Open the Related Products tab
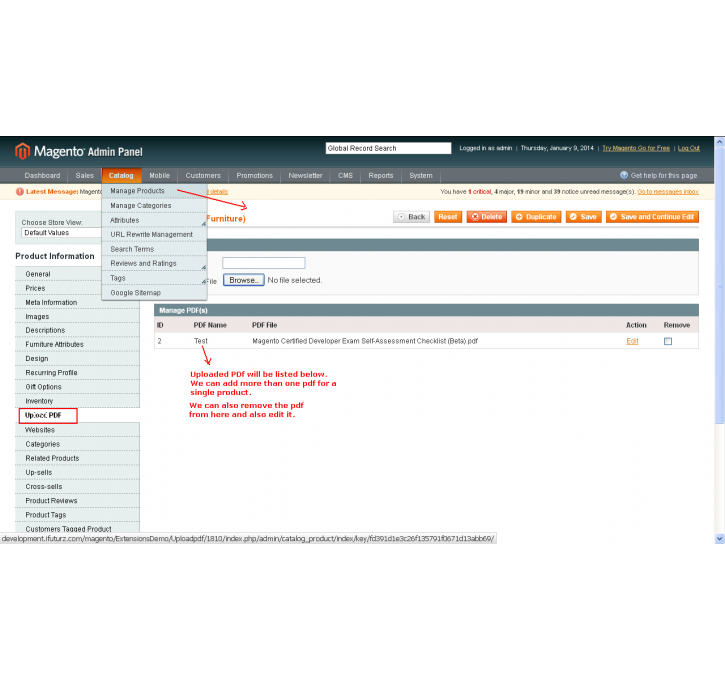Viewport: 725px width, 680px height. pos(77,458)
